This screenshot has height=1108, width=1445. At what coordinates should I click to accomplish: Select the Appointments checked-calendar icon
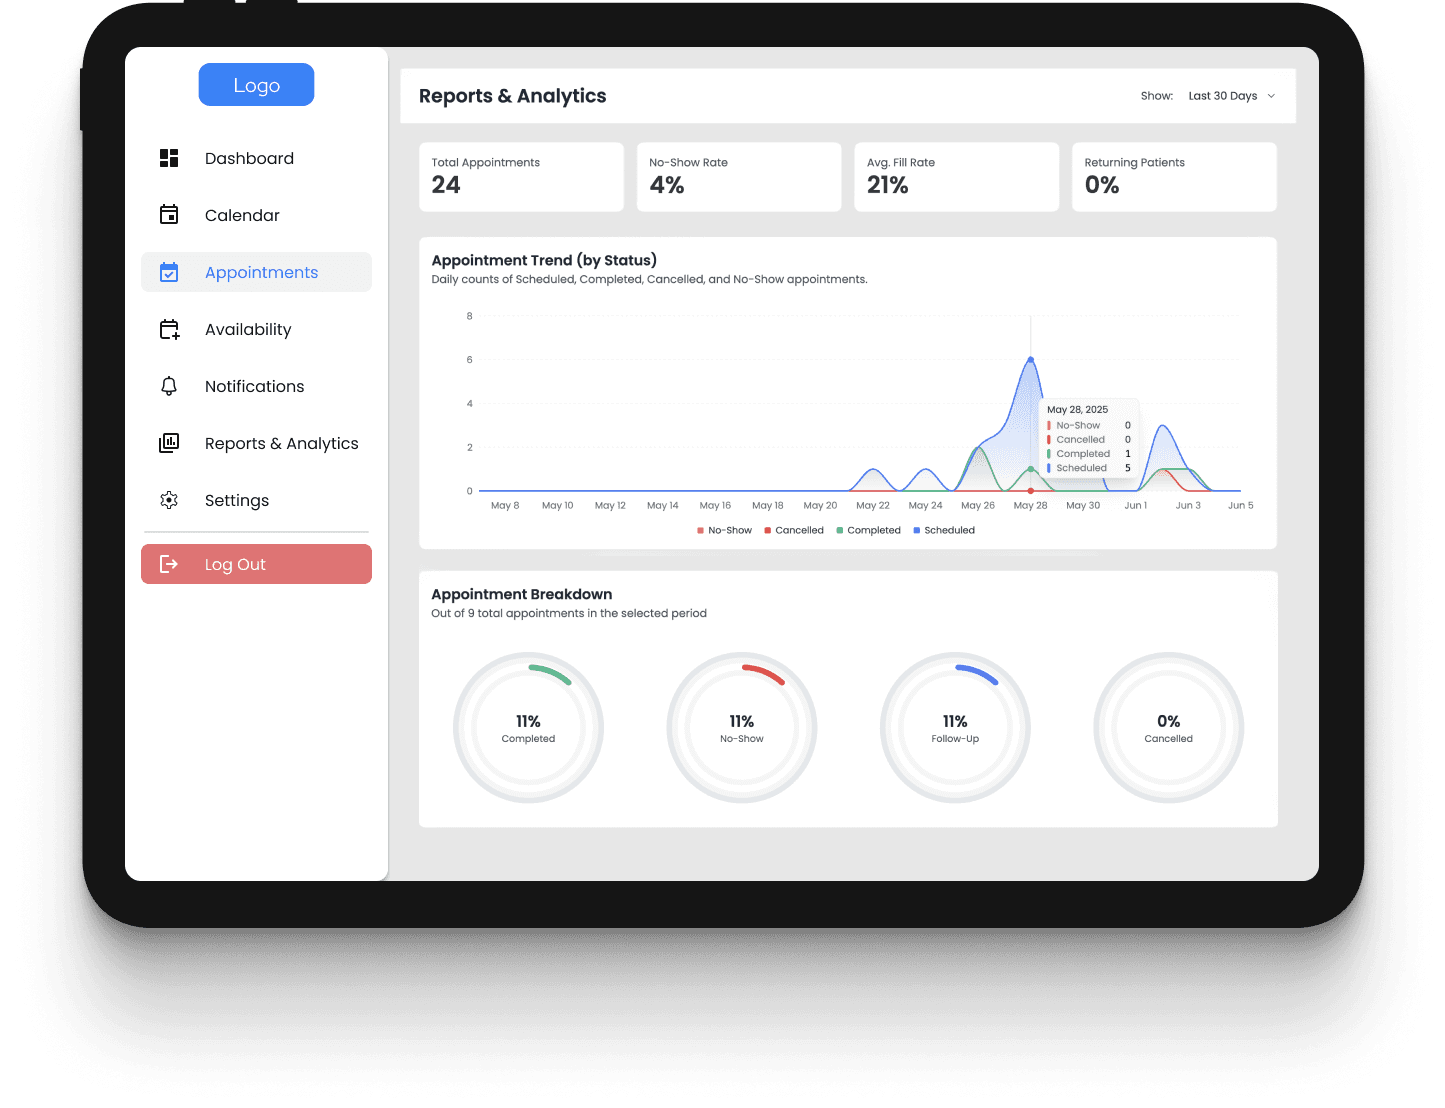pos(169,271)
